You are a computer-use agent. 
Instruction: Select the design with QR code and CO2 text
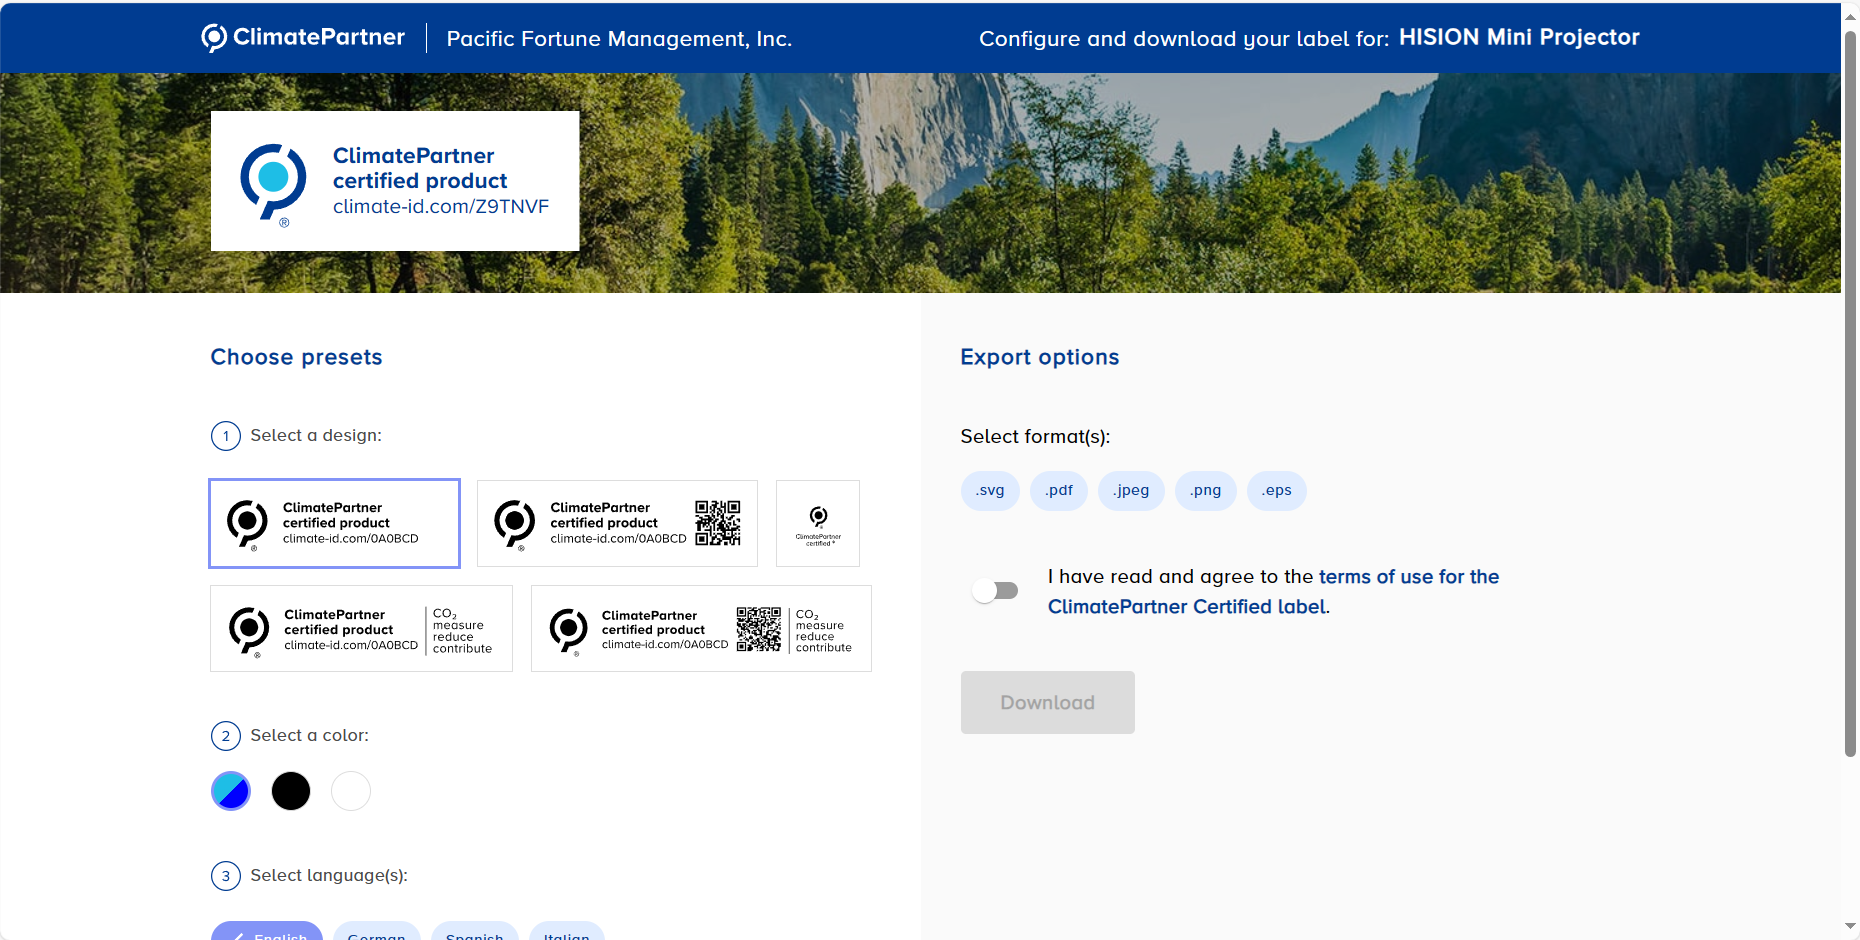[x=701, y=628]
